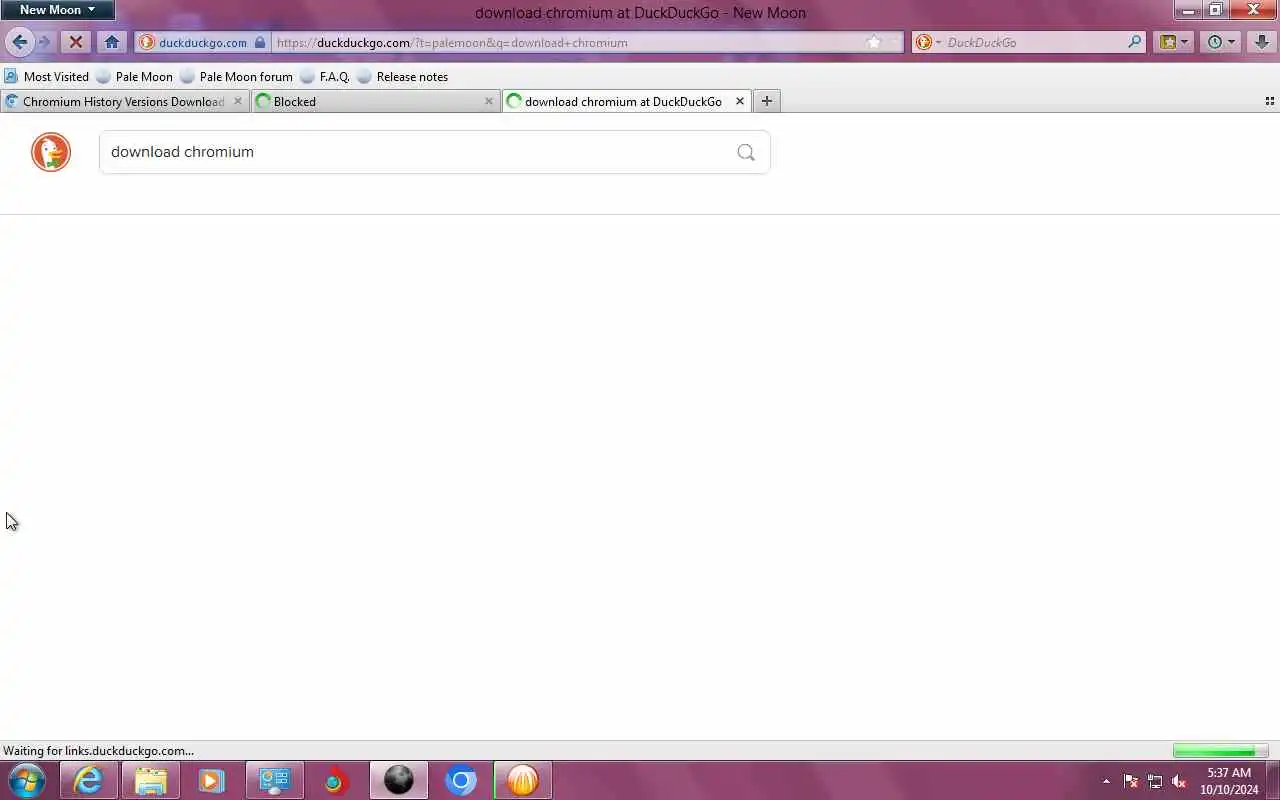1280x800 pixels.
Task: Open the downloads arrow button
Action: click(1262, 42)
